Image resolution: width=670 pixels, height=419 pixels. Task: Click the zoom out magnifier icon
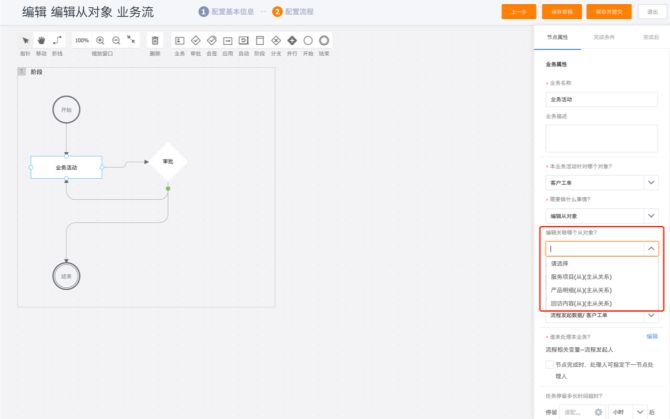click(117, 40)
